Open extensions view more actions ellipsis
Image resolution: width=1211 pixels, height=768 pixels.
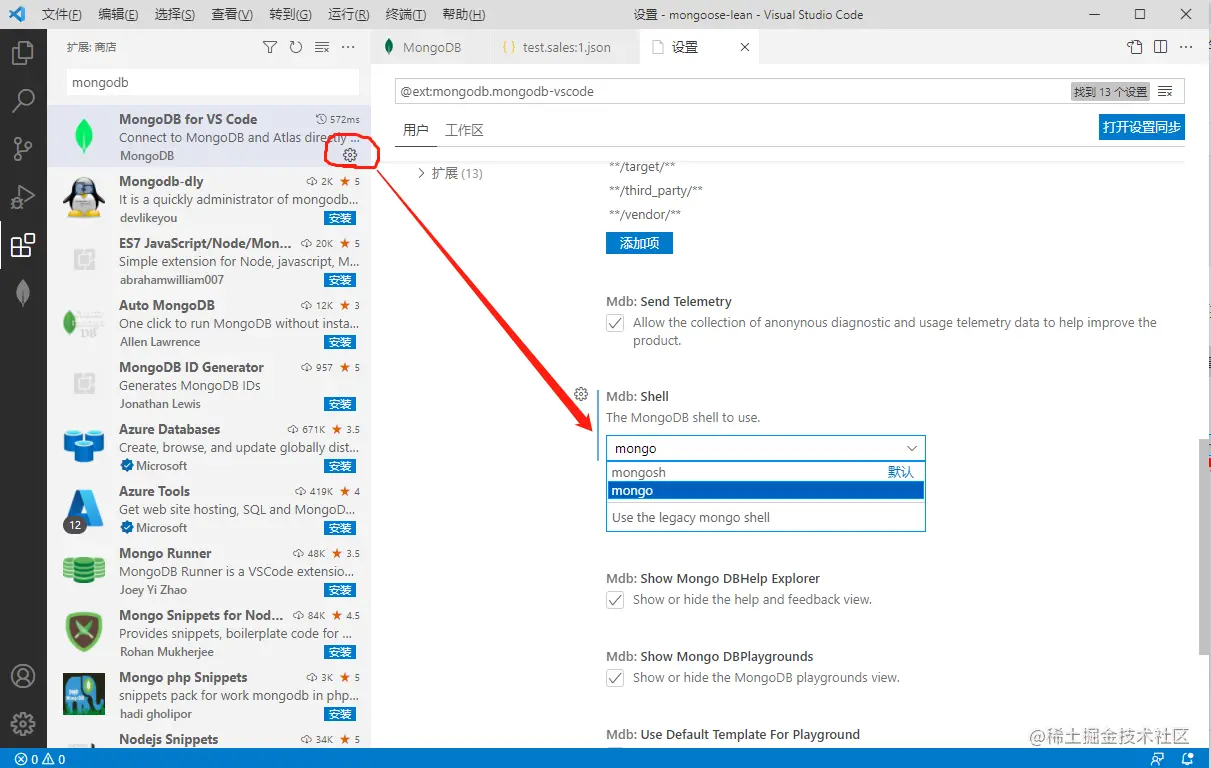coord(348,47)
